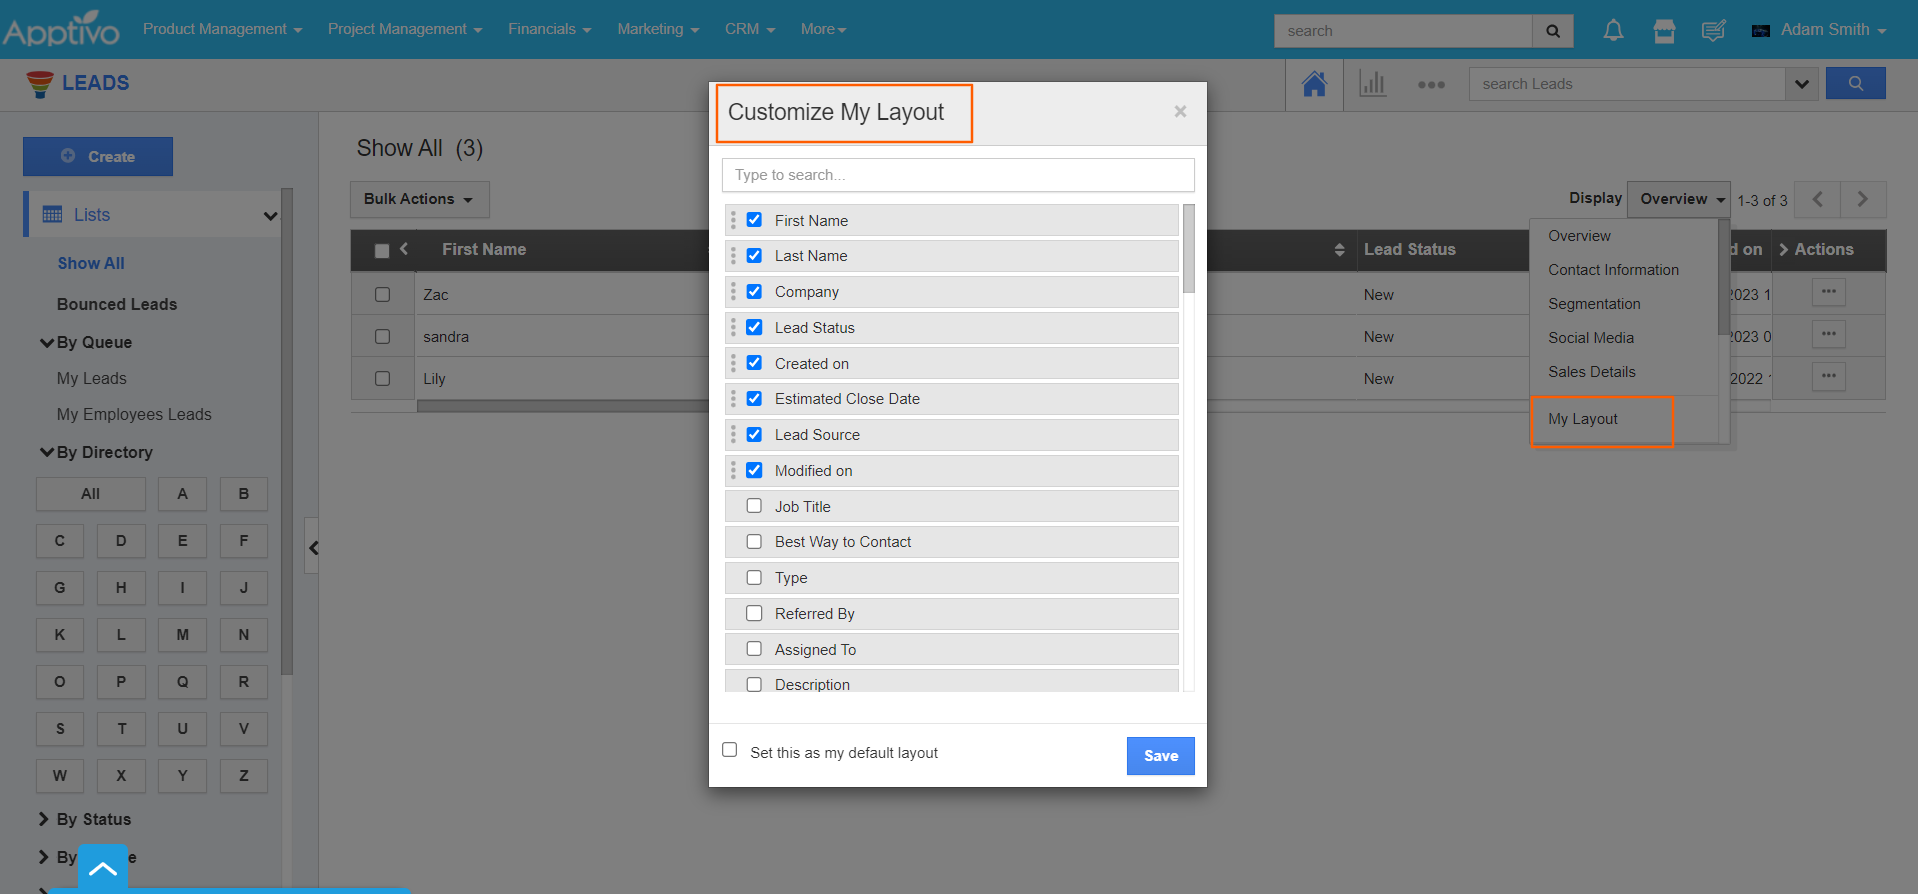Click the notifications bell icon
Screen dimensions: 1918x894
1613,31
